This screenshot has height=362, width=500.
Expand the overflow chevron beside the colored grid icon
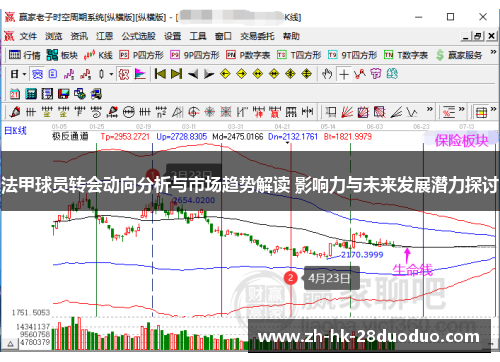point(493,109)
